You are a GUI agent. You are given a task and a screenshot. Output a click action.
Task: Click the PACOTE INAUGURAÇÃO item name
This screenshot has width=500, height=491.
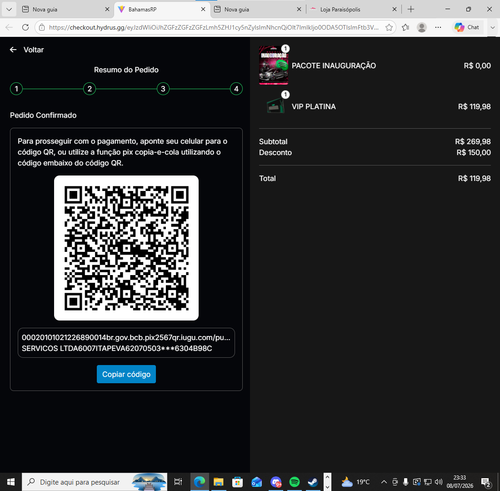[334, 66]
